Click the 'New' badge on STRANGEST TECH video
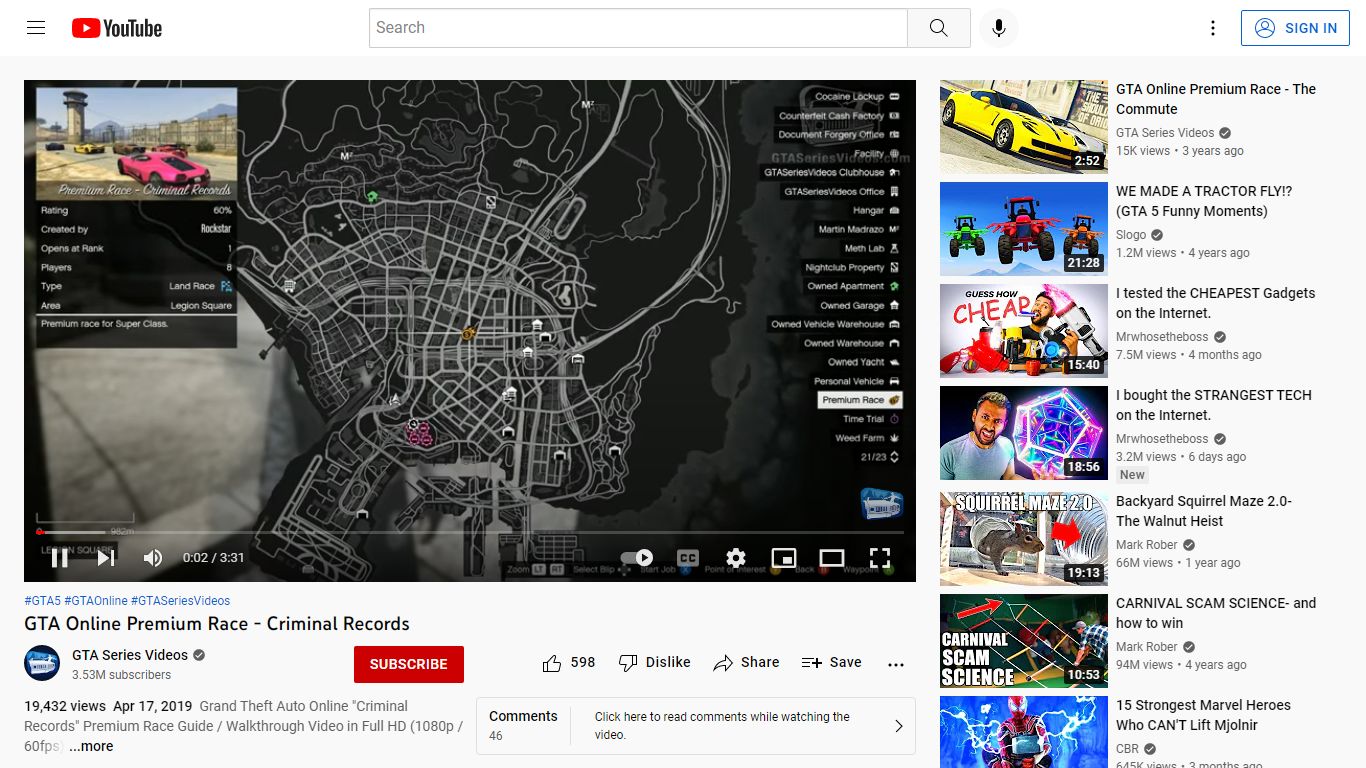 click(1132, 475)
